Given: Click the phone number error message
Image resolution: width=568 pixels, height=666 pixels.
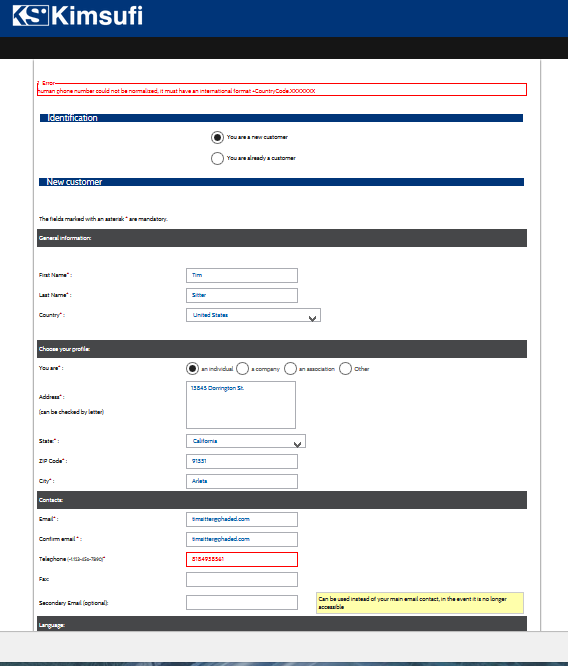Looking at the screenshot, I should pos(176,91).
